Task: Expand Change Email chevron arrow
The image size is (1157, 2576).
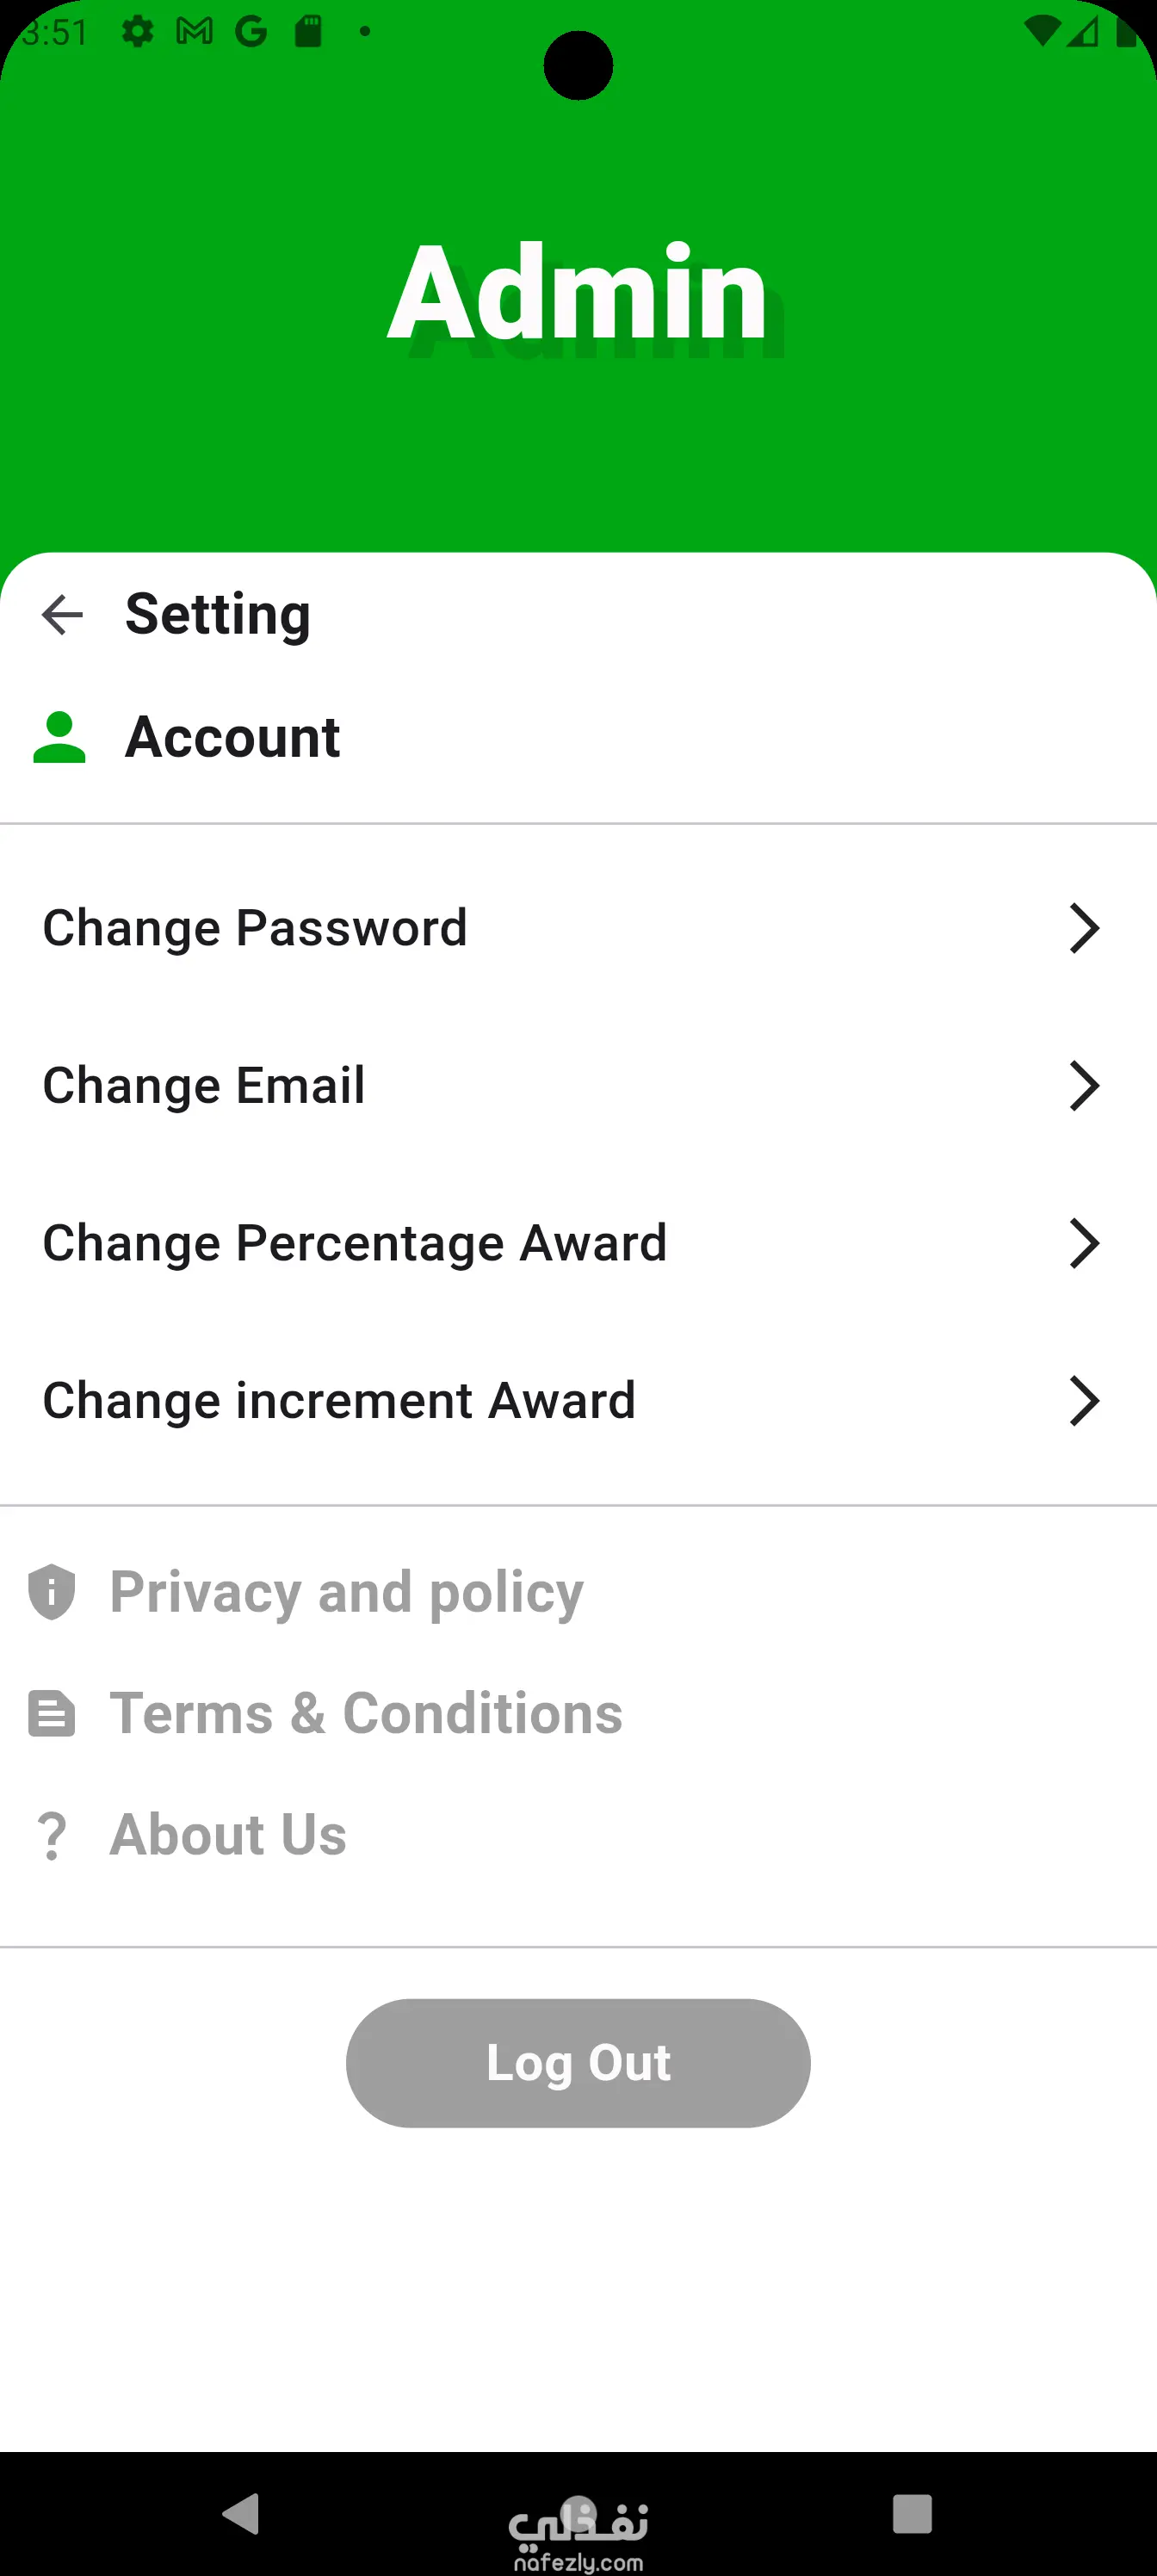Action: 1084,1086
